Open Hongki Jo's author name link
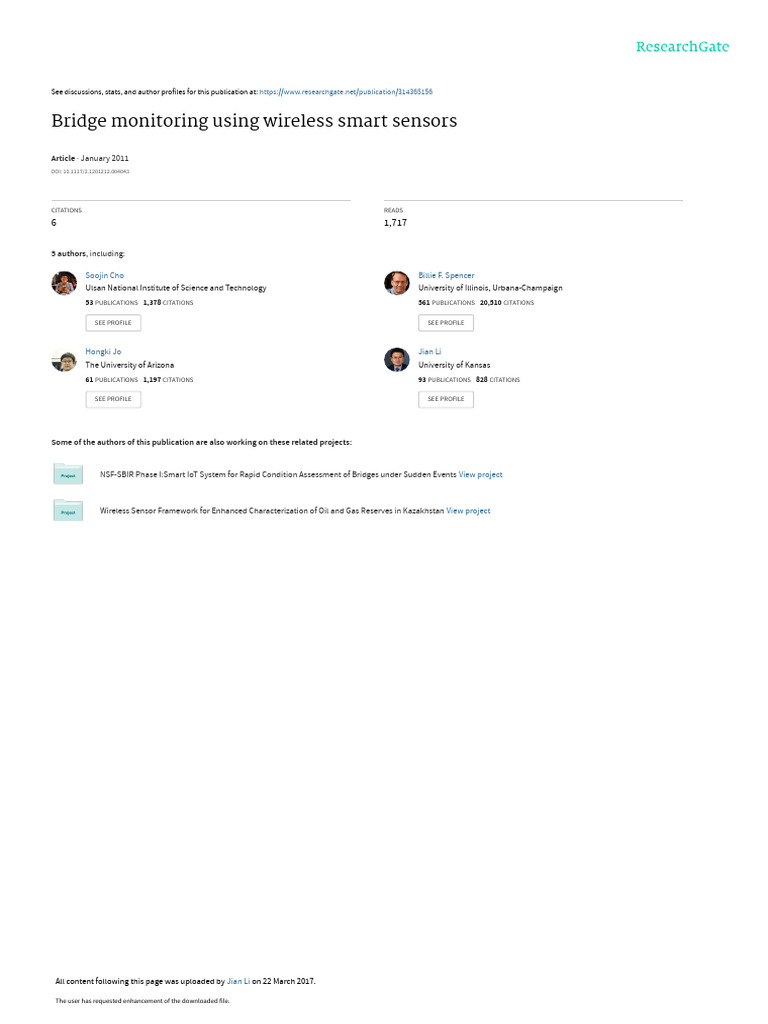Screen dimensions: 768x1024 point(103,352)
